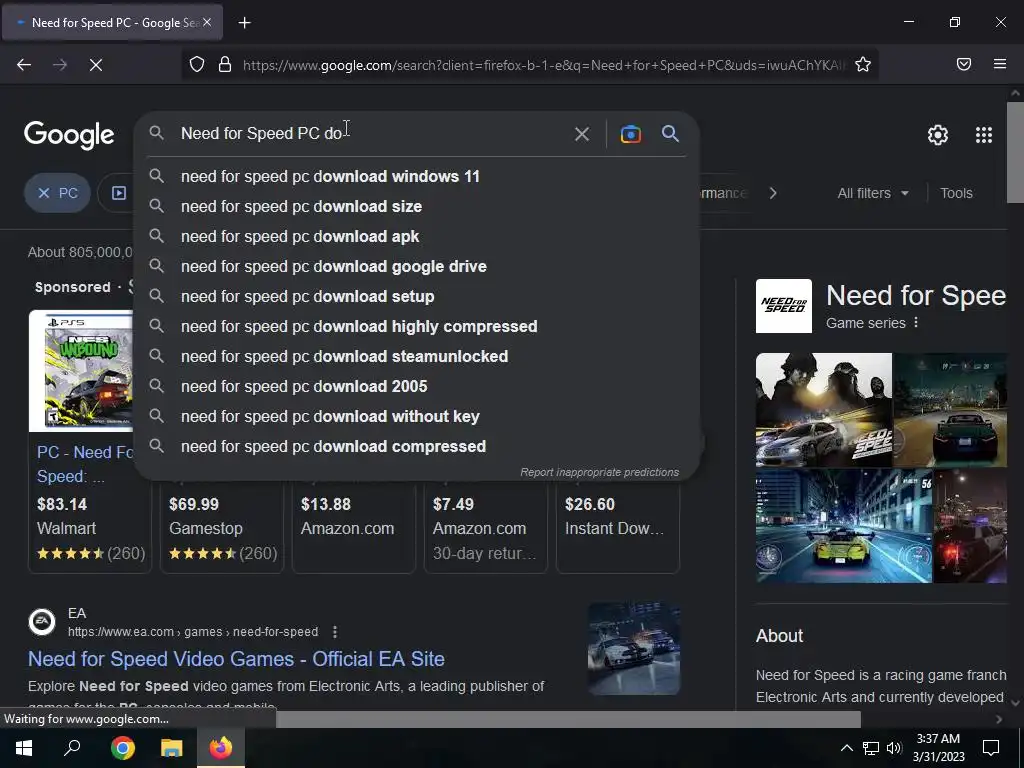Open the EA result thumbnail image

click(x=633, y=648)
